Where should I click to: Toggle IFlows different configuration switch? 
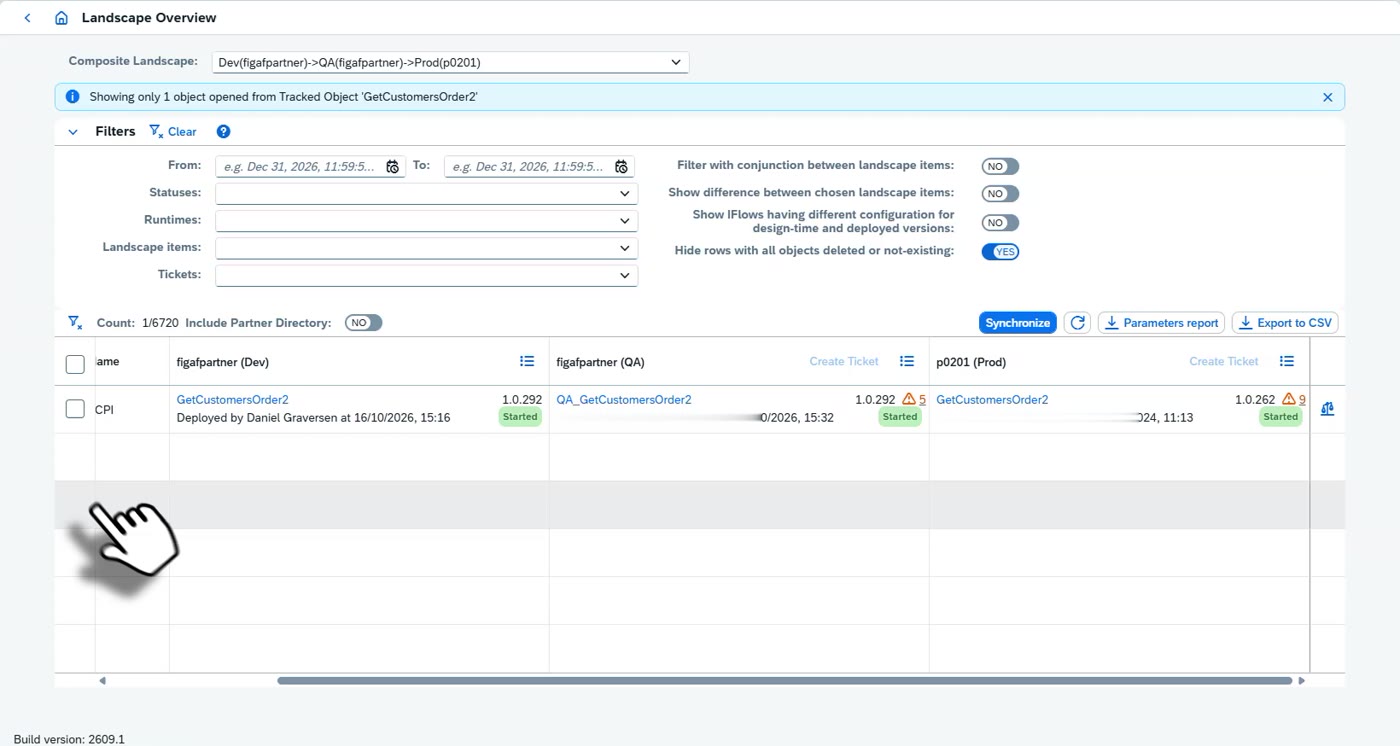tap(1000, 223)
